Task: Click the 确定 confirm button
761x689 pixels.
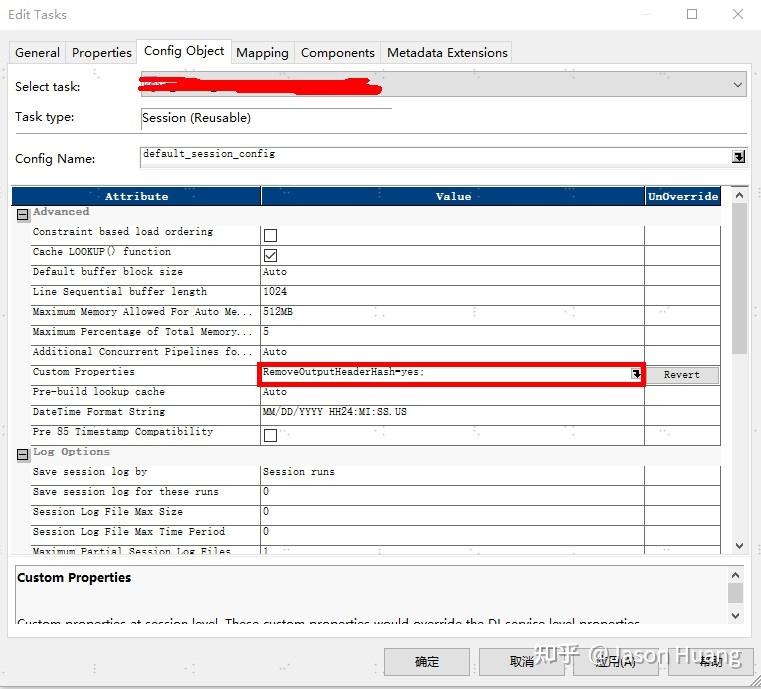Action: [x=427, y=661]
